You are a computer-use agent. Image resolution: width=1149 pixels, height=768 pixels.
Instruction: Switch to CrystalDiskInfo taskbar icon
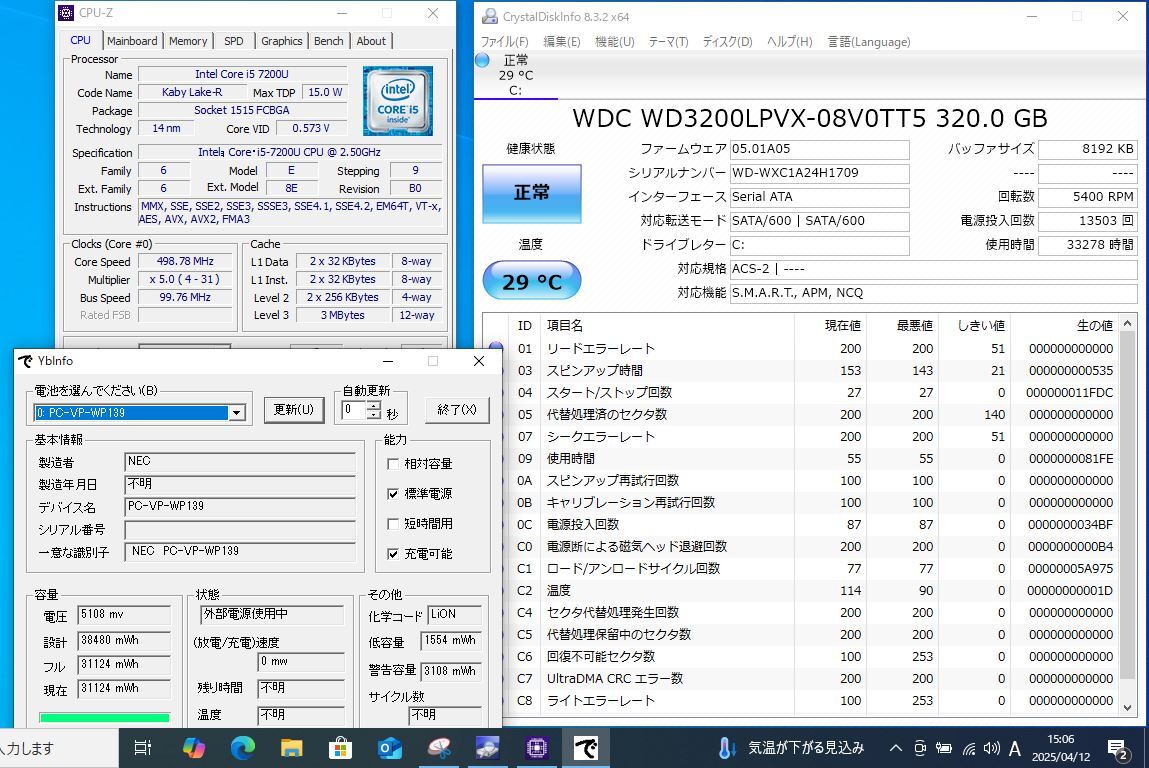point(487,747)
